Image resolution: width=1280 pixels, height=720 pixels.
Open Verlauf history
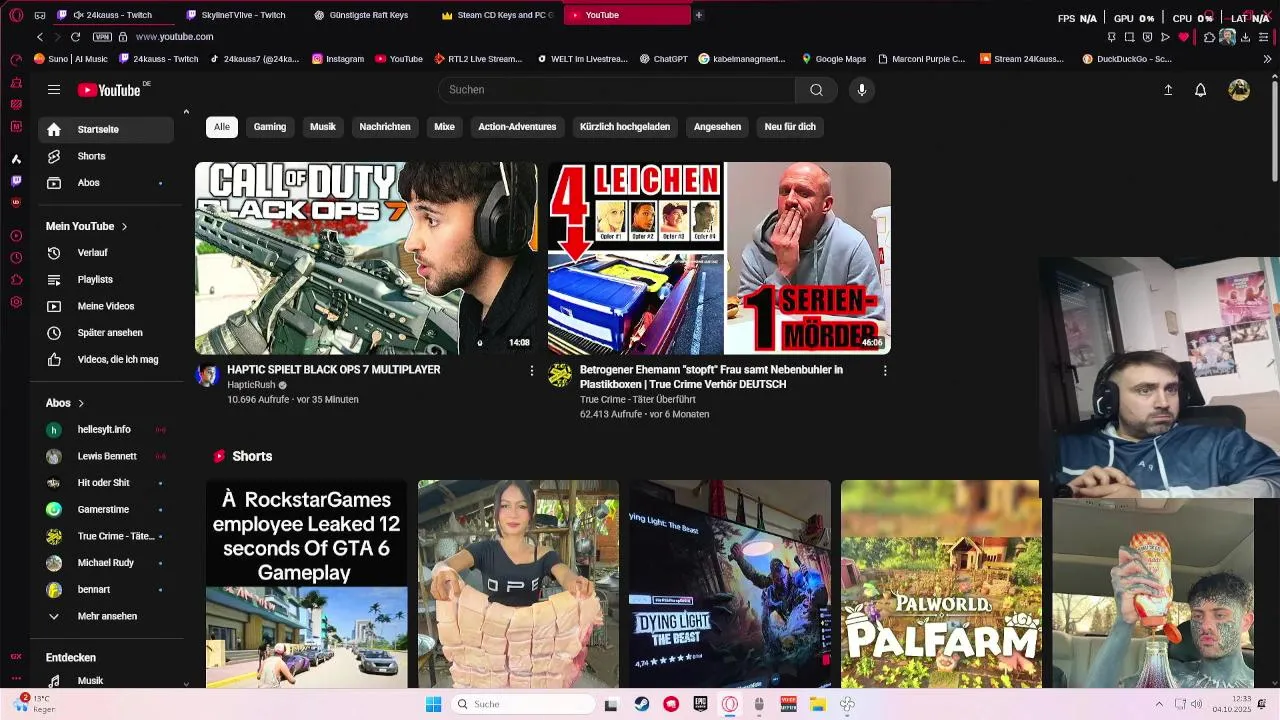[106, 253]
